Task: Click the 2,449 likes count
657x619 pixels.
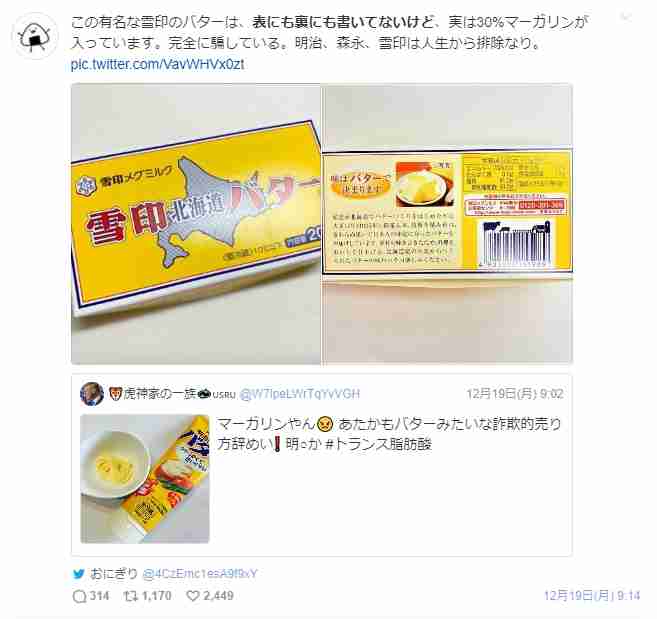Action: point(218,596)
